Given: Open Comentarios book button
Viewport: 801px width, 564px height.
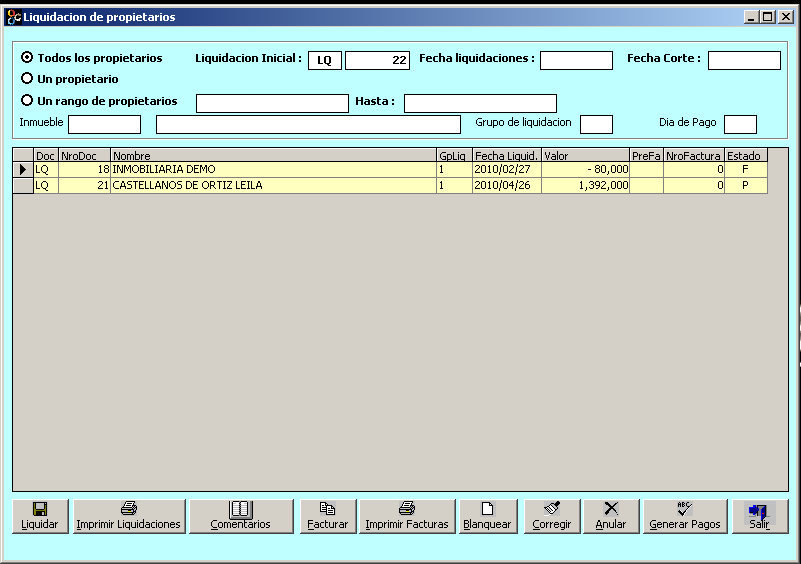Looking at the screenshot, I should pyautogui.click(x=242, y=516).
